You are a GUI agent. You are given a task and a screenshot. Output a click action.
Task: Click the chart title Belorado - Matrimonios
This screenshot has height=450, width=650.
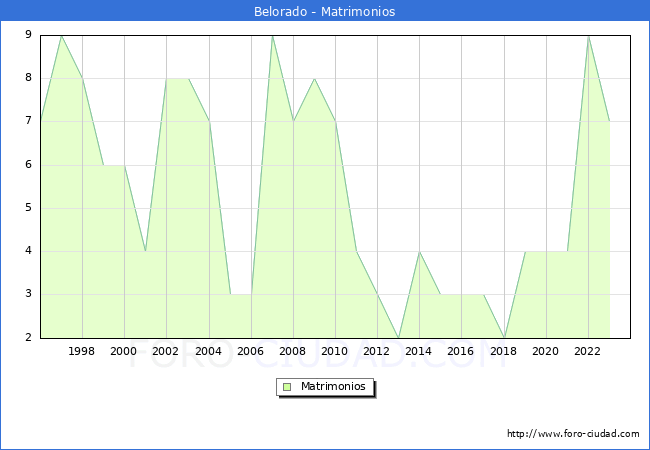click(x=324, y=12)
